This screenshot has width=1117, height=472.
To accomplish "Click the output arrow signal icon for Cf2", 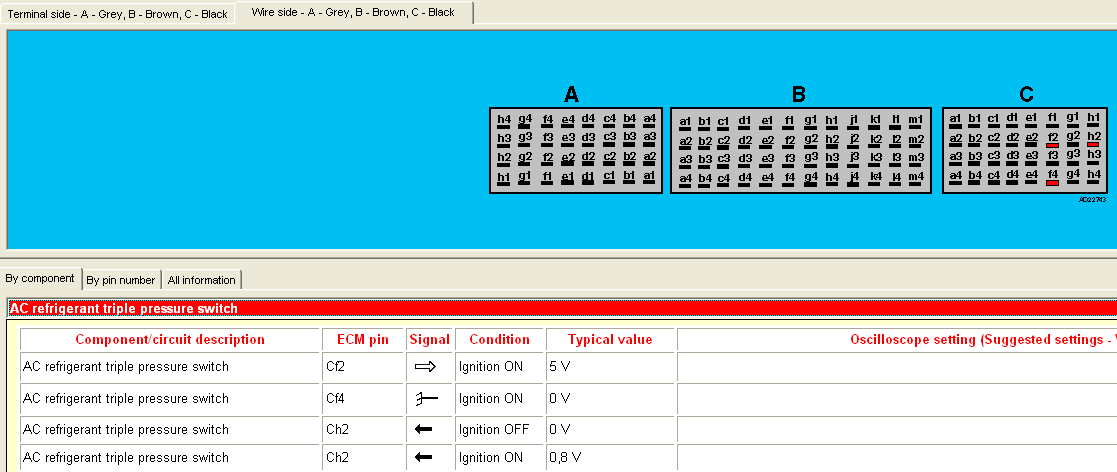I will (x=425, y=367).
